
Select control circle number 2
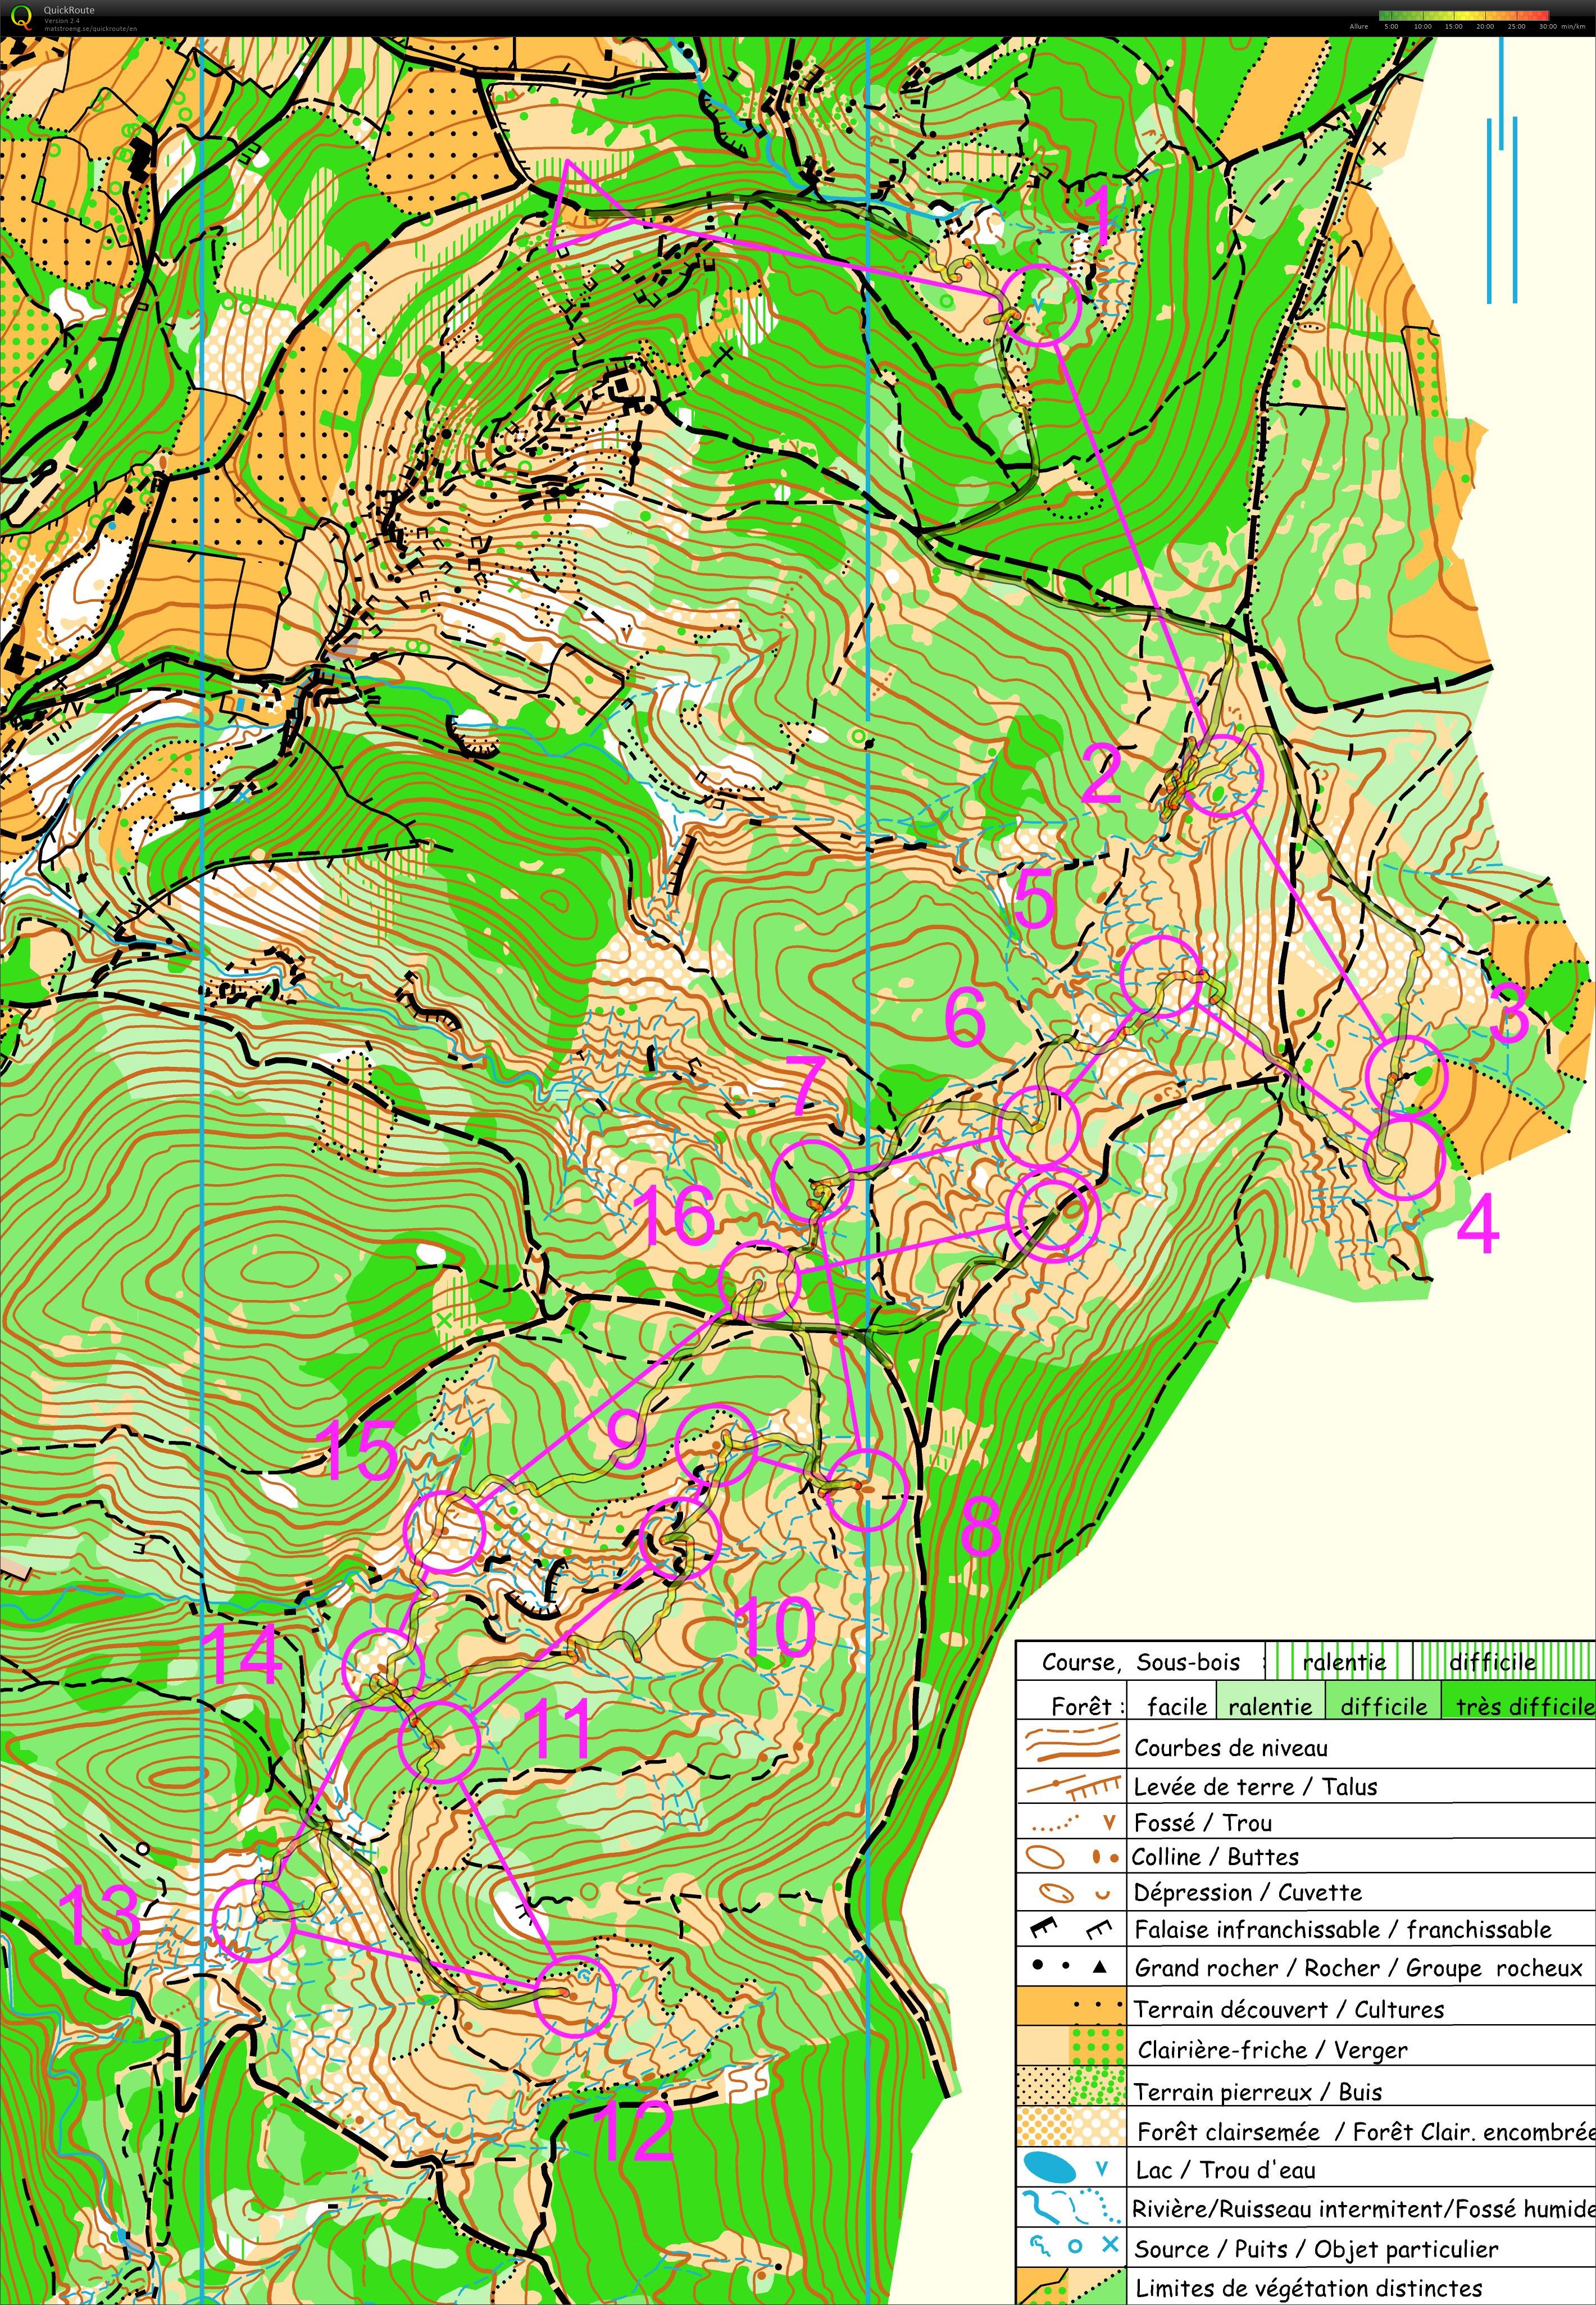tap(1223, 775)
